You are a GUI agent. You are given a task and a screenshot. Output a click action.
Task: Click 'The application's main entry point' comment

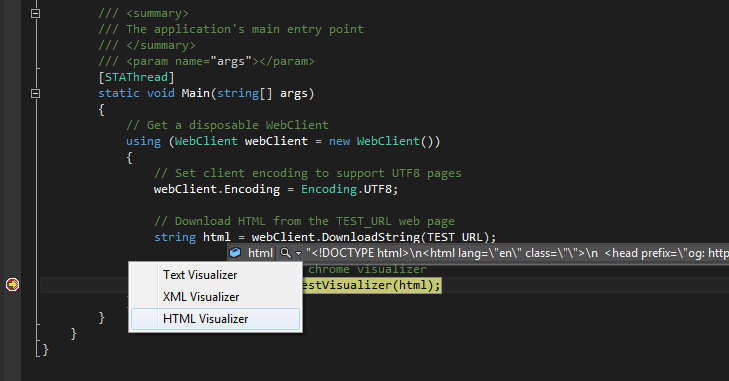point(231,29)
